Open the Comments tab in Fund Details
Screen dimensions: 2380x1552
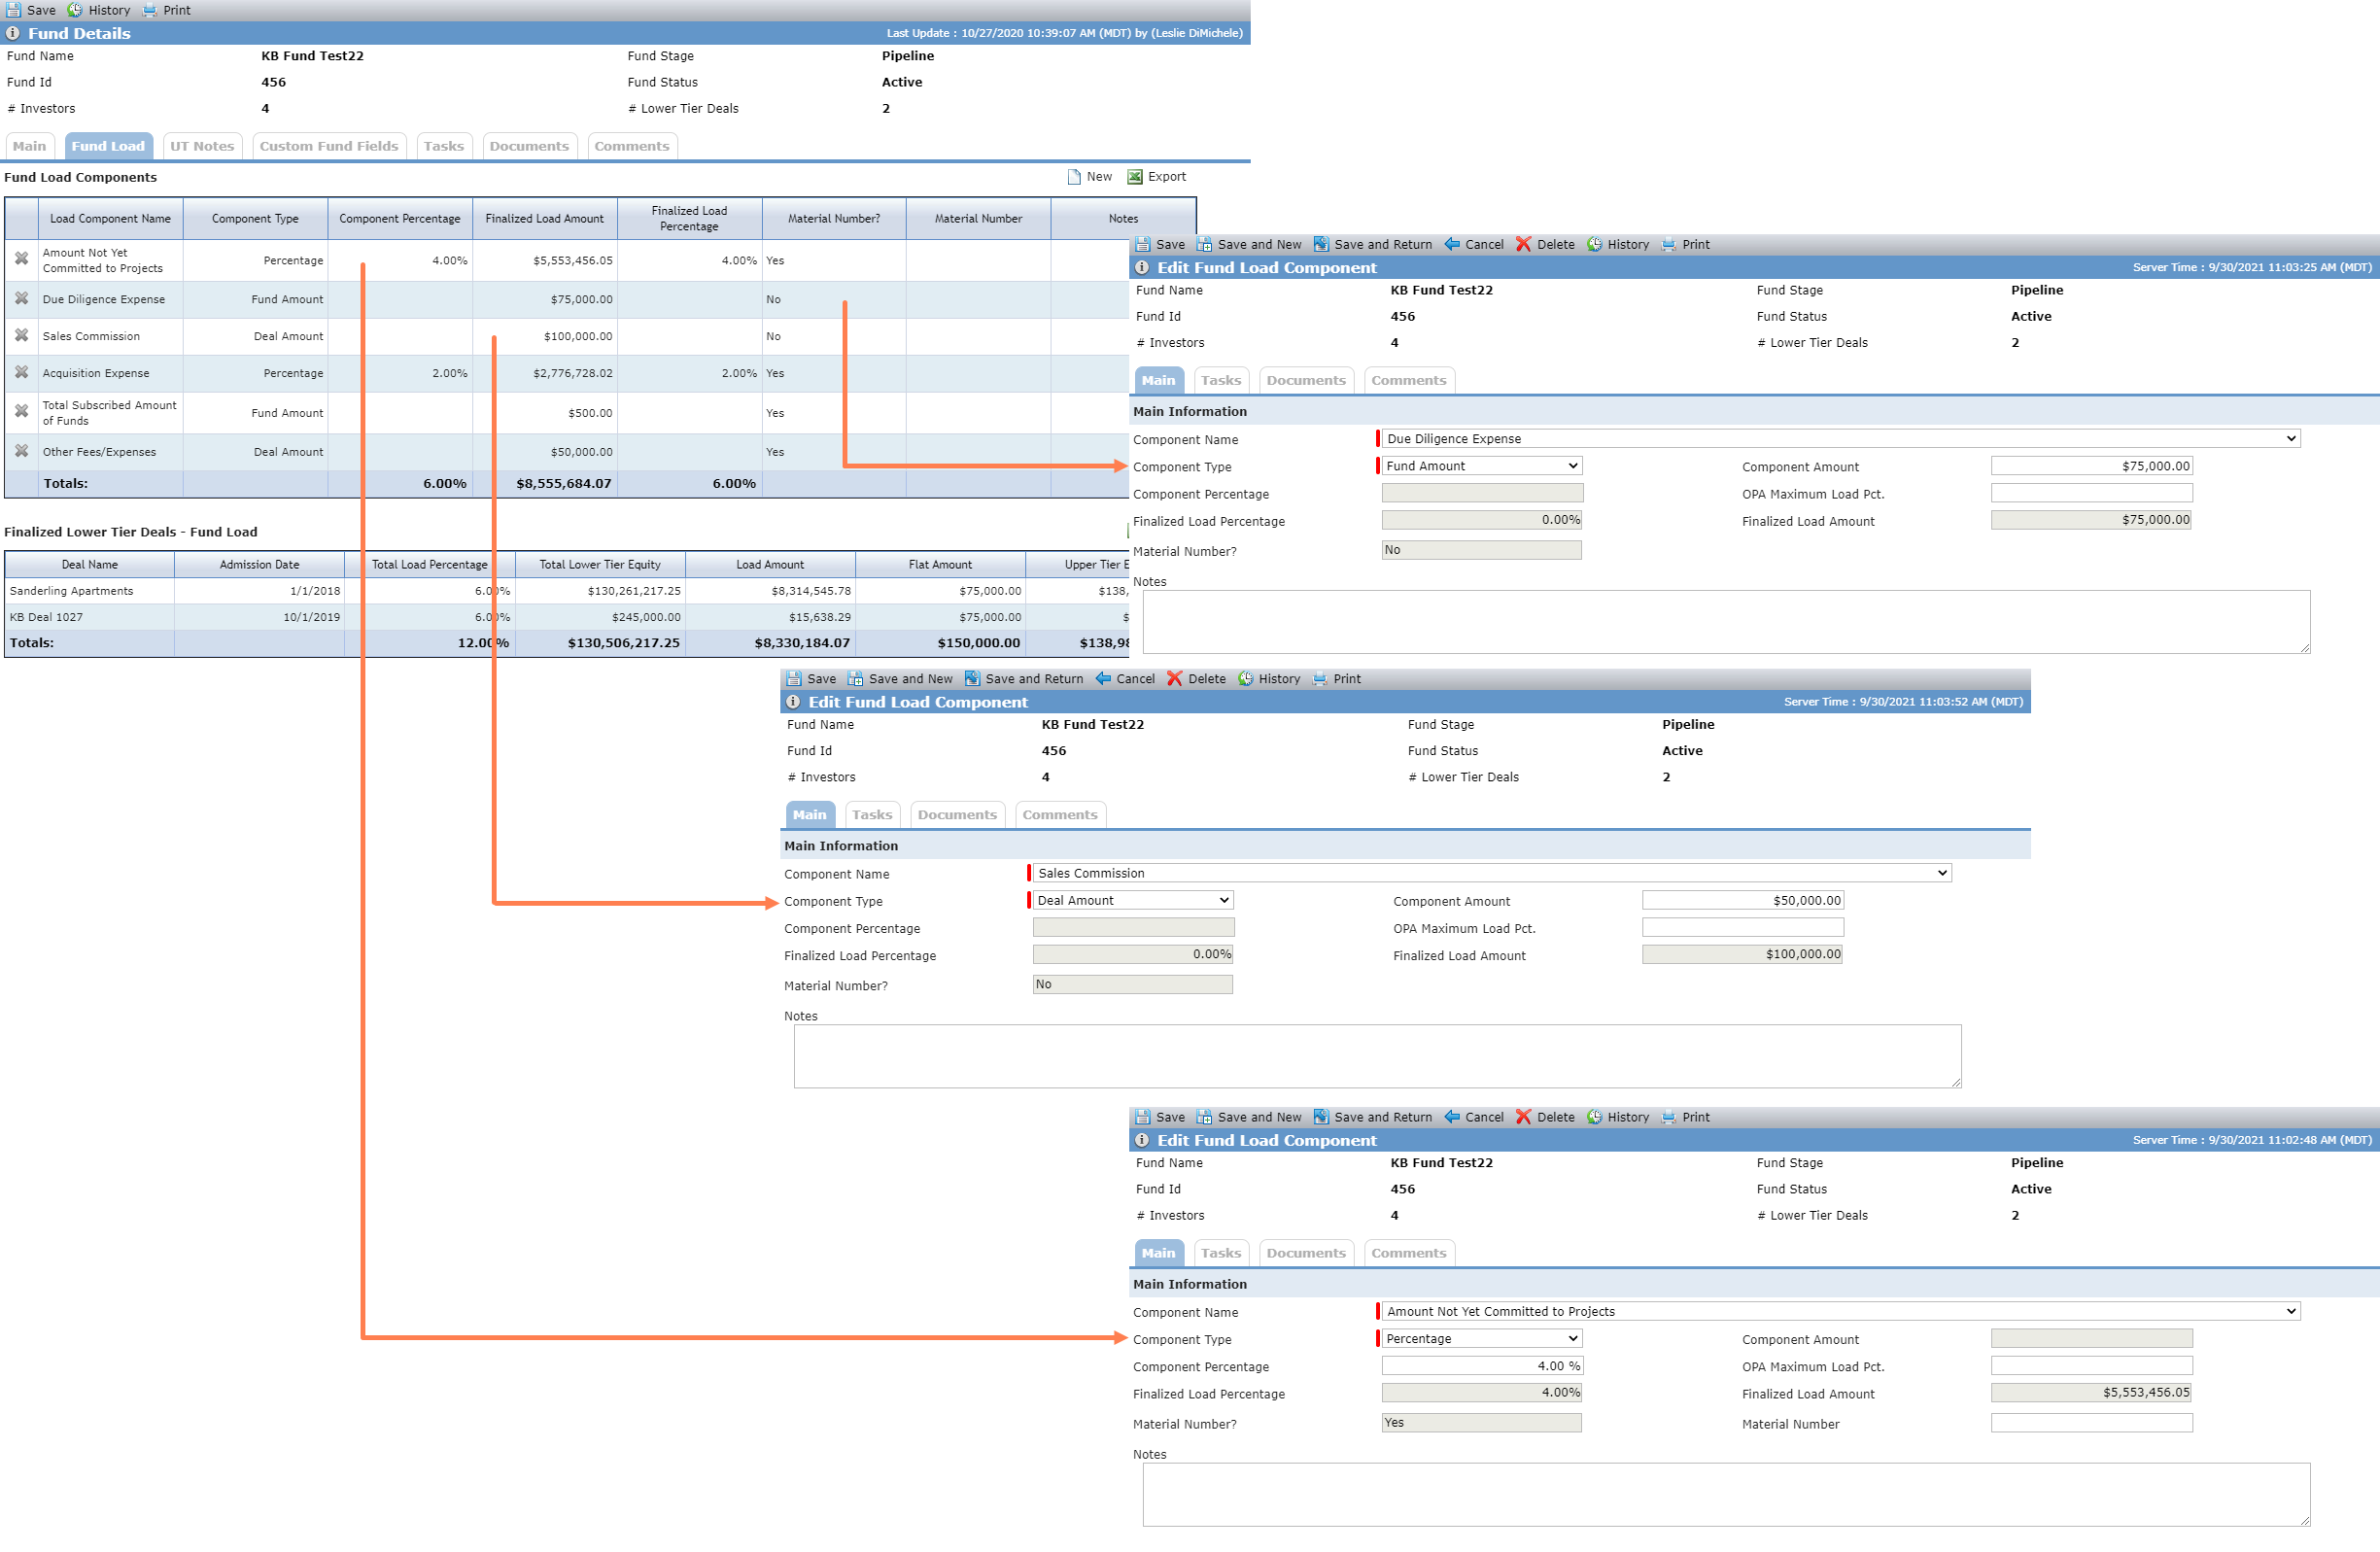pyautogui.click(x=632, y=146)
